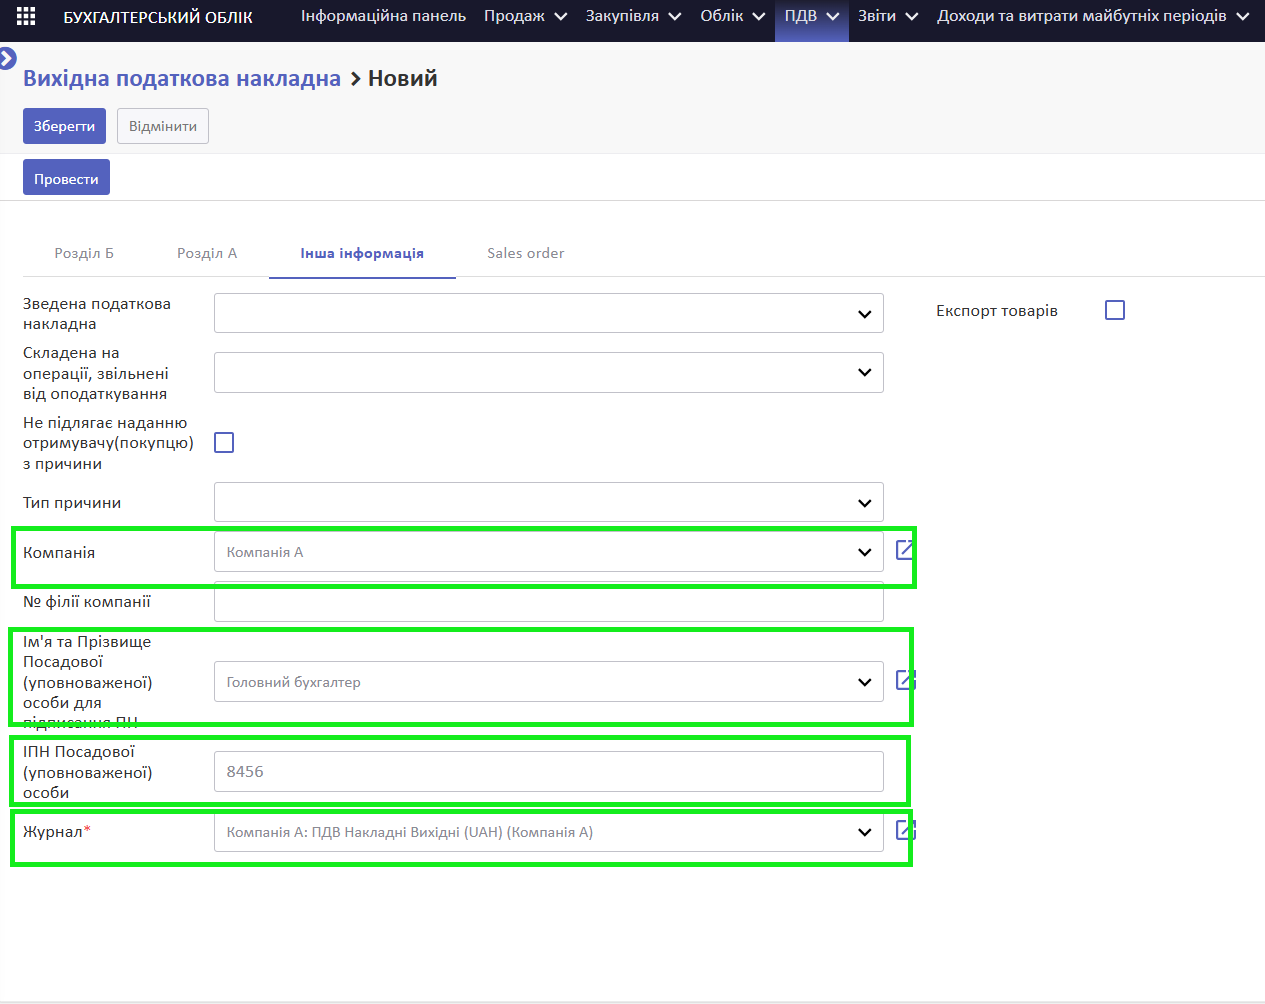This screenshot has height=1004, width=1265.
Task: Click the Тип причини label
Action: click(72, 502)
